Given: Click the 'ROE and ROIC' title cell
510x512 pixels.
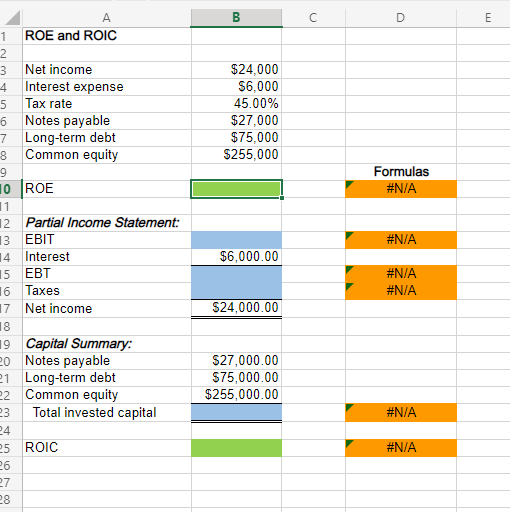Looking at the screenshot, I should click(x=107, y=36).
